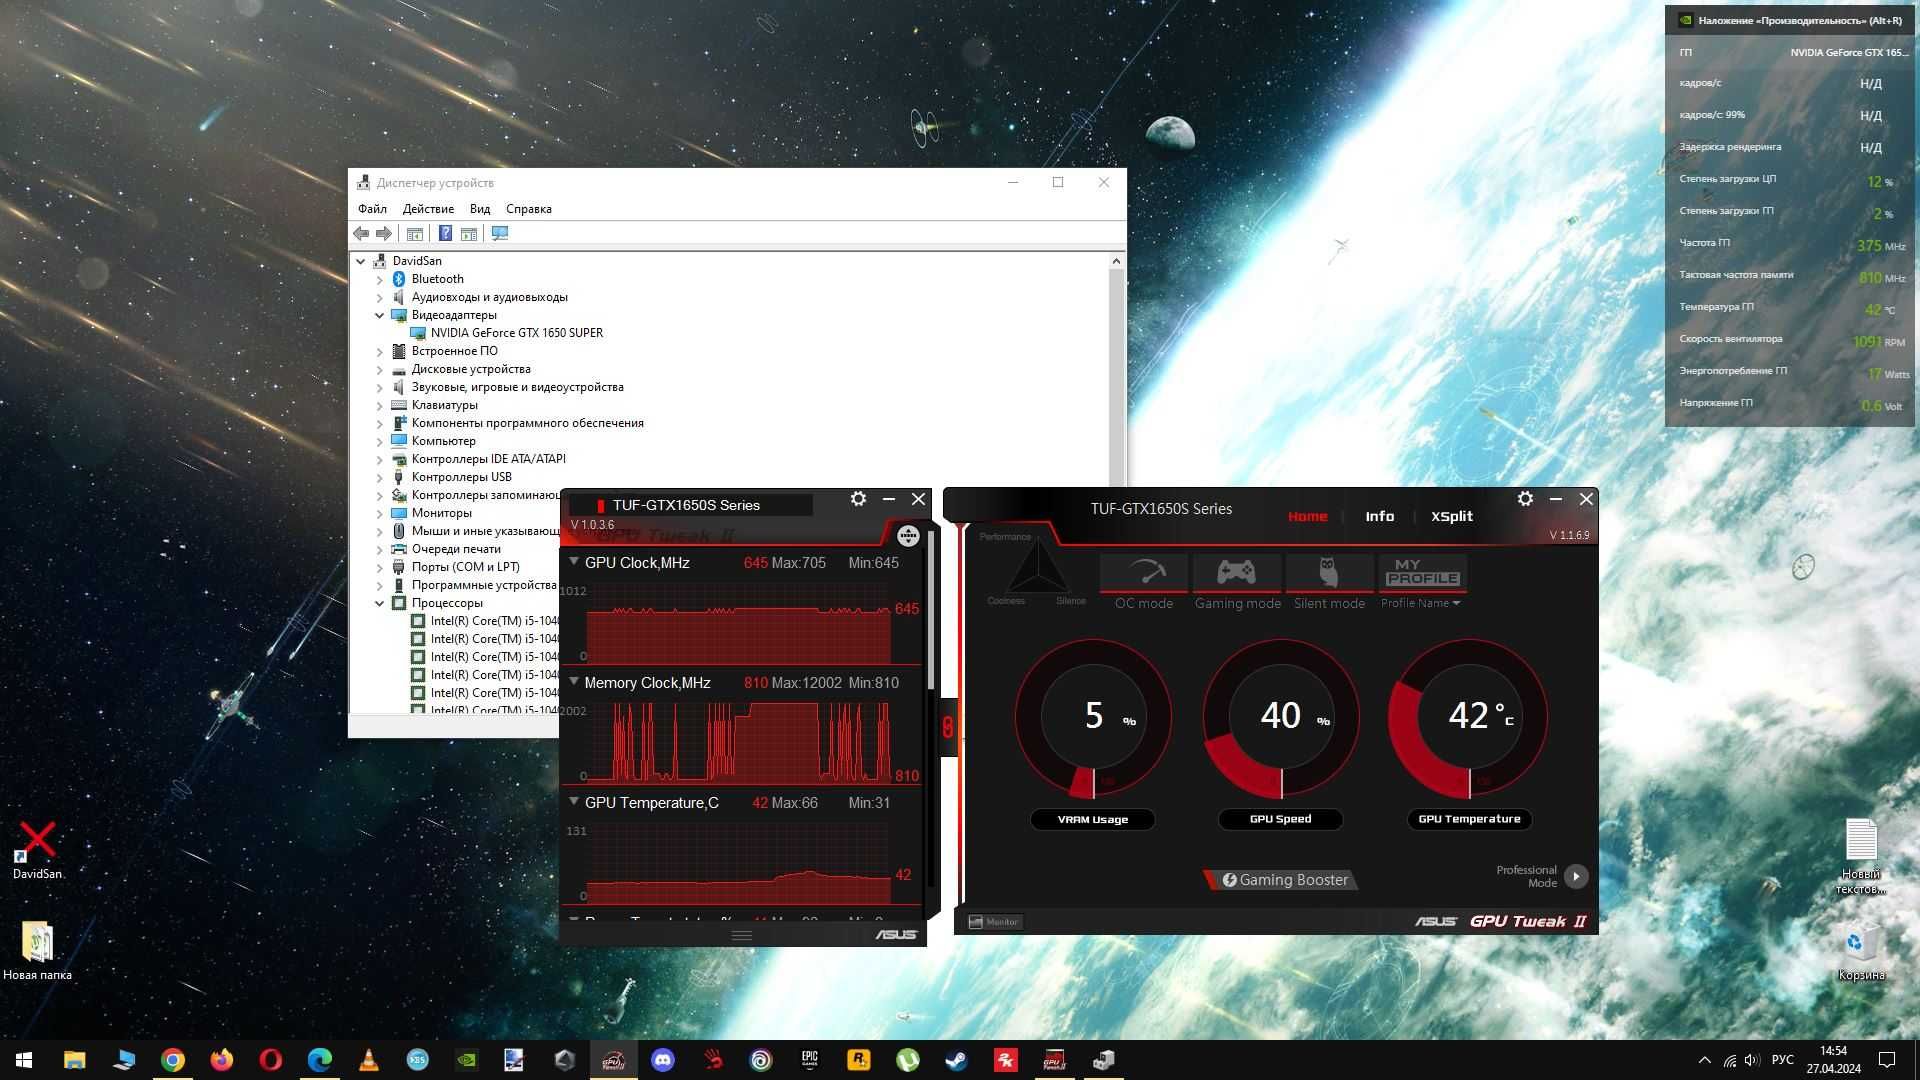Open the Windows Start menu
1920x1080 pixels.
pos(24,1060)
